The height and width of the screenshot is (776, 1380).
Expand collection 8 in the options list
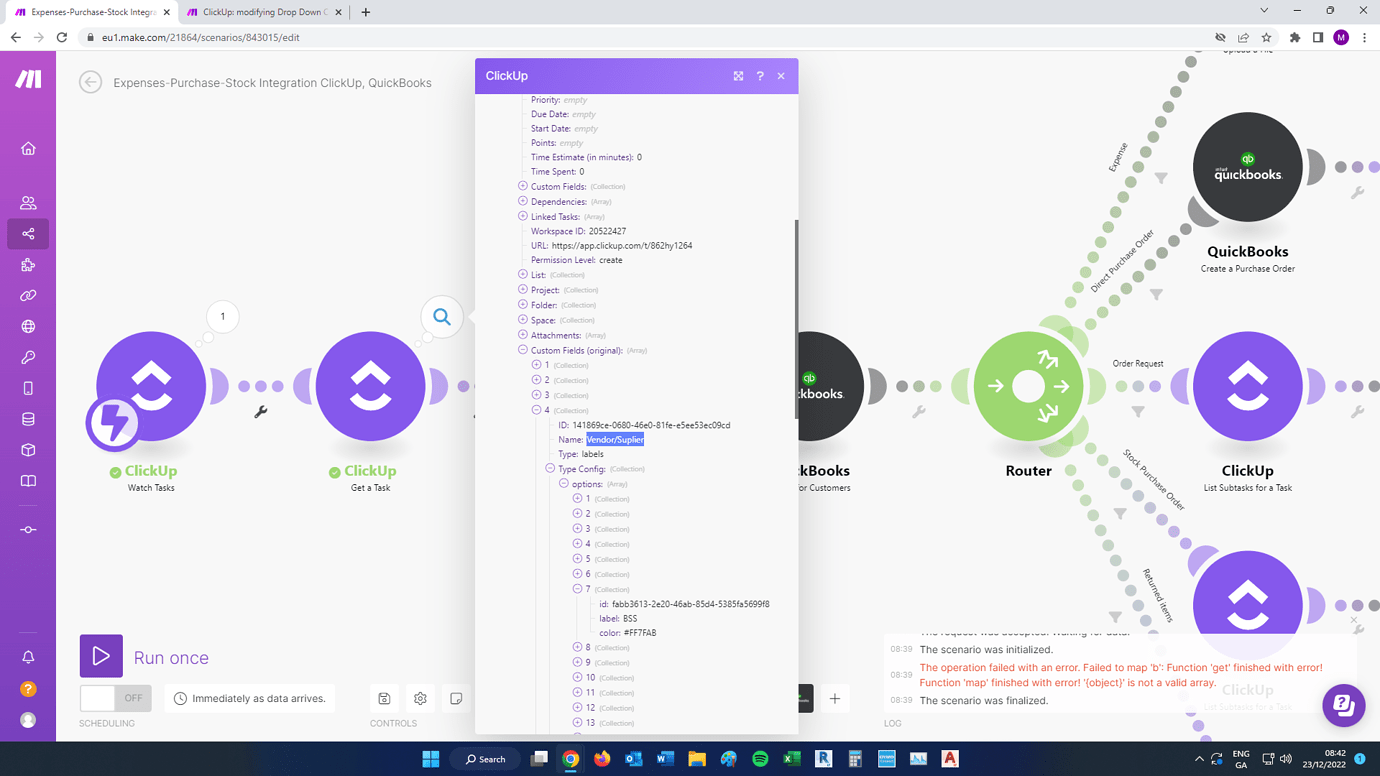[x=578, y=647]
